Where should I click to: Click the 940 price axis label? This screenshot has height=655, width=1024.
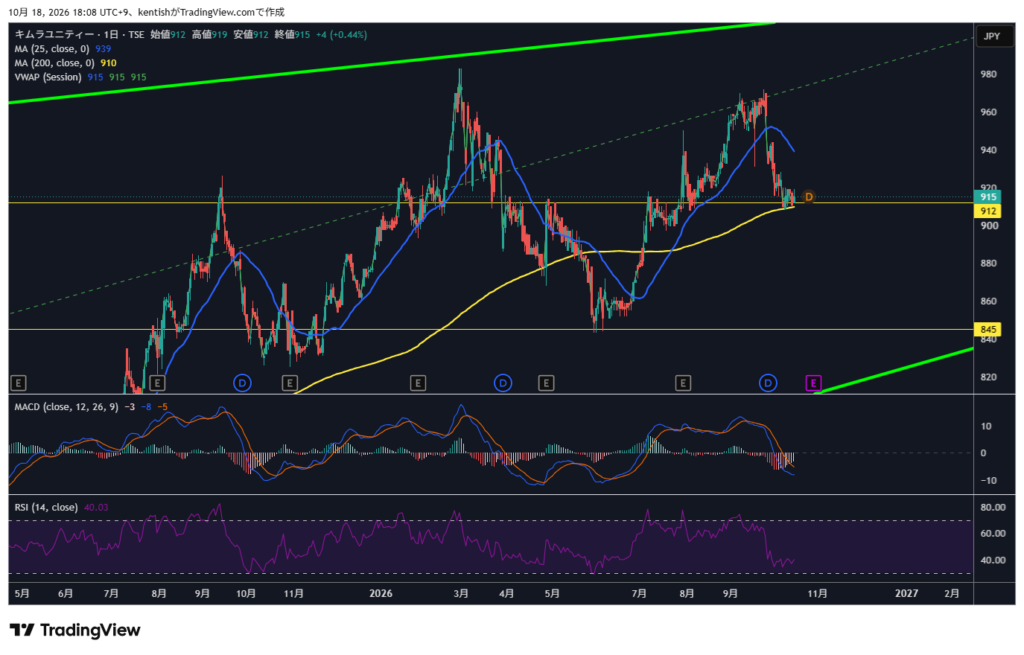coord(988,150)
